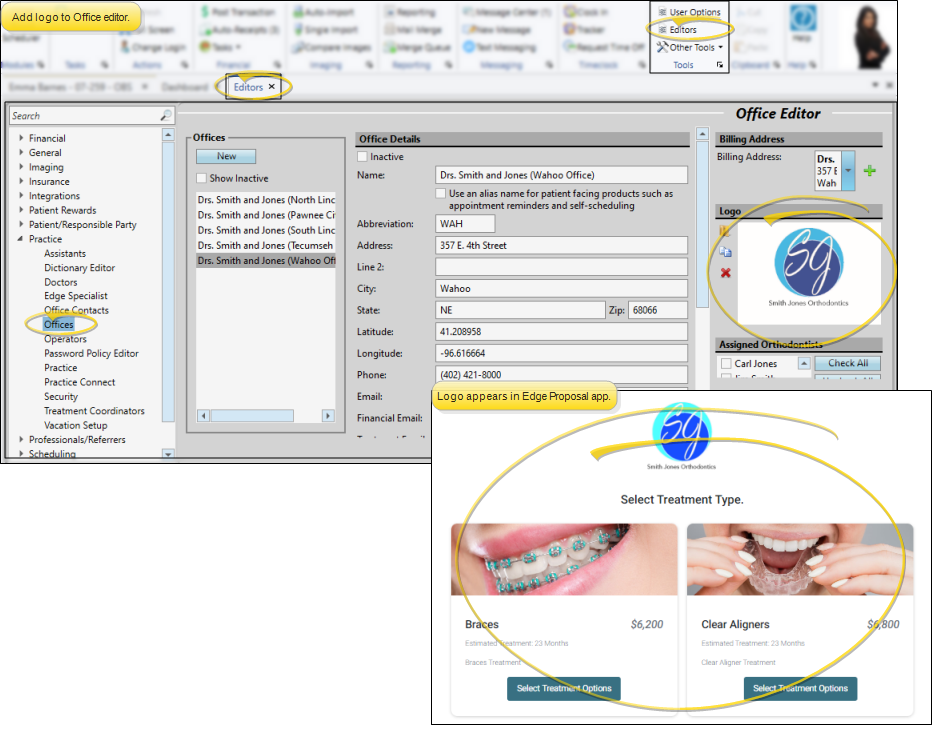Screen dimensions: 942x736
Task: Switch to the Editors tab
Action: [247, 87]
